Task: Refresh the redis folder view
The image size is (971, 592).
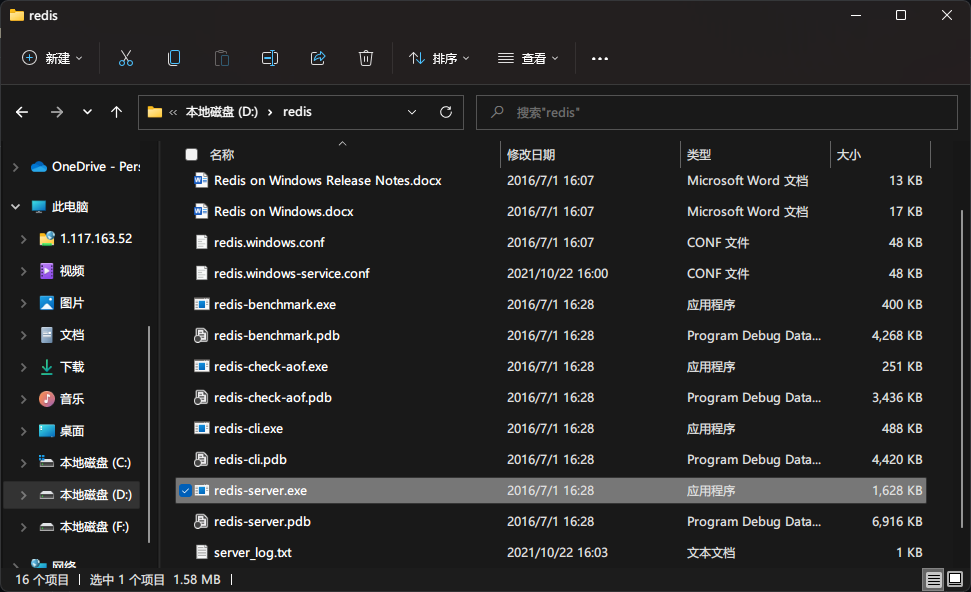Action: (x=446, y=112)
